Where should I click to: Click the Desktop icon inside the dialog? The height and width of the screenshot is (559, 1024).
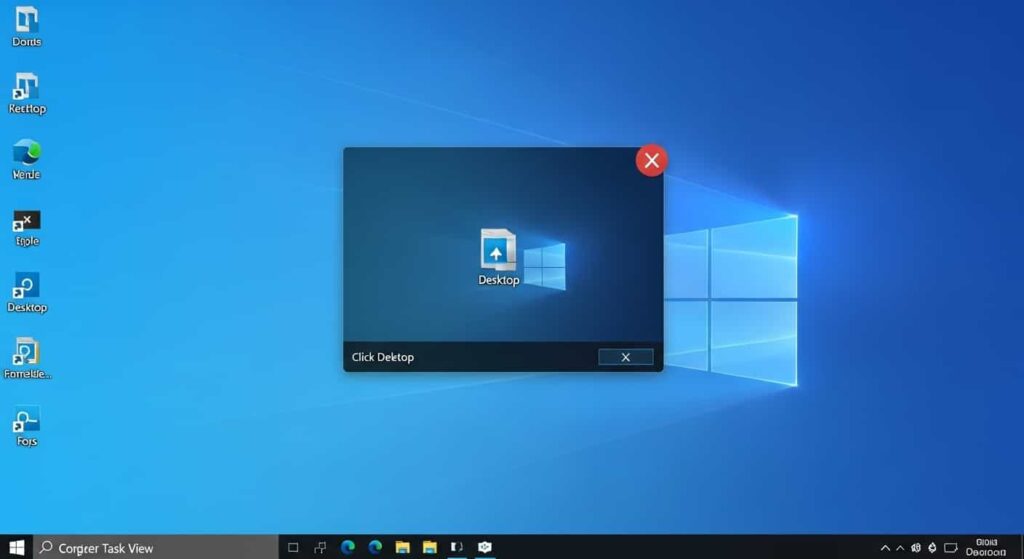pos(498,254)
